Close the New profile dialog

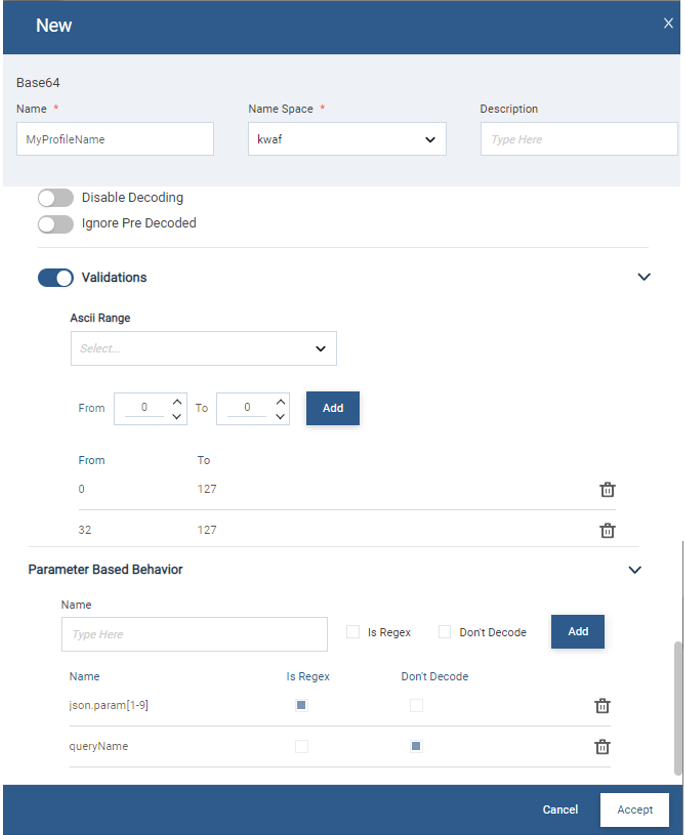point(668,23)
